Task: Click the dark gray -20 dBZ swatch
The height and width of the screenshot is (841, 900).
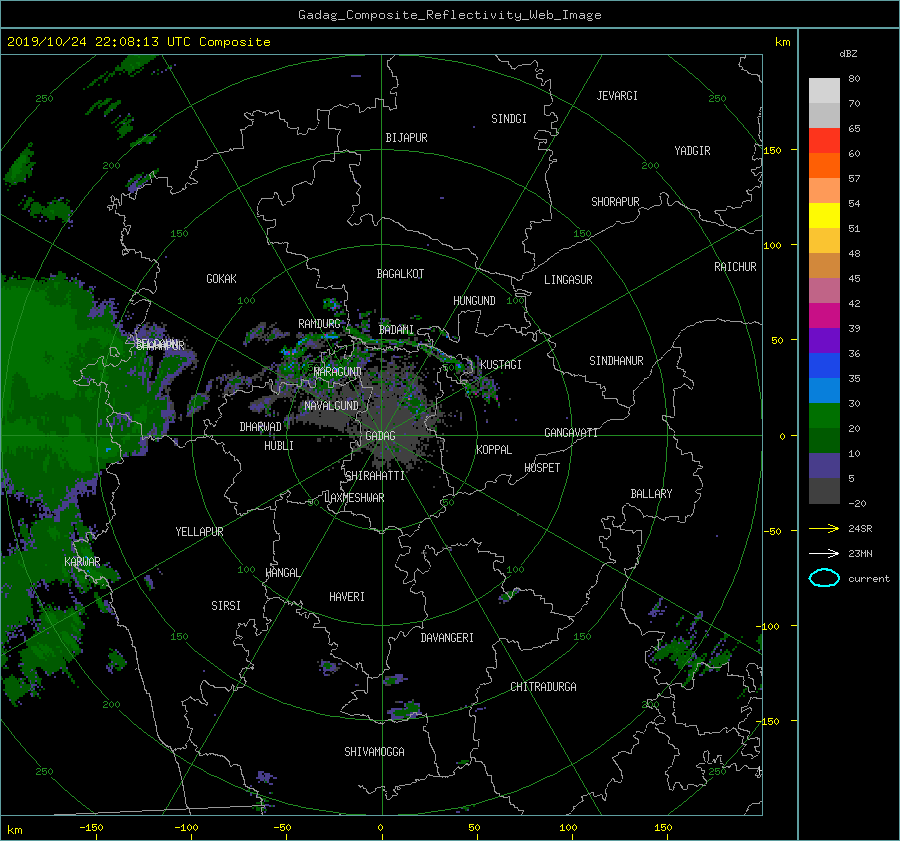Action: coord(824,490)
